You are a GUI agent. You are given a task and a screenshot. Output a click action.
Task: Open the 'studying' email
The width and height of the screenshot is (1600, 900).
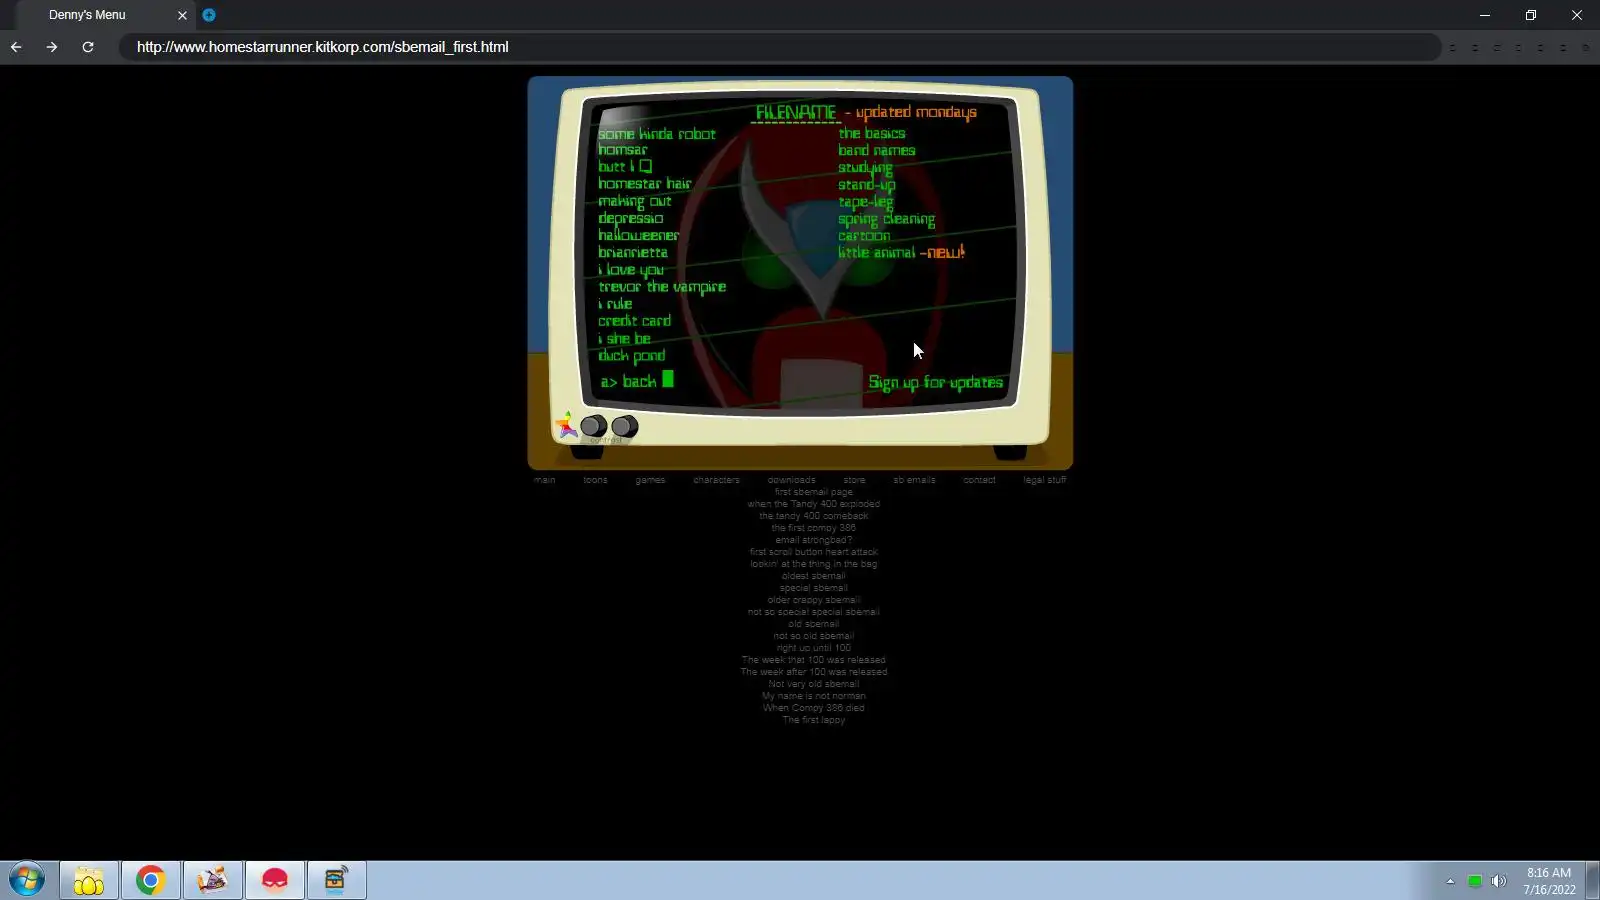click(x=866, y=168)
